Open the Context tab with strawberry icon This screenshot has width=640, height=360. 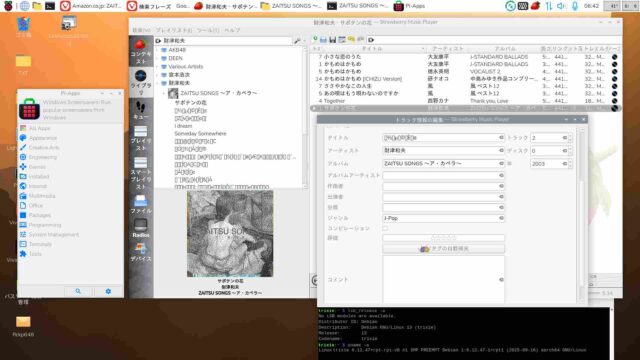(x=141, y=52)
